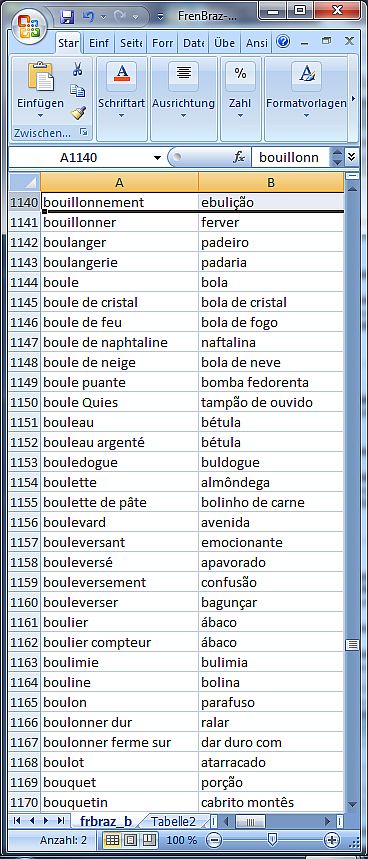Click the zoom out minus button
This screenshot has height=859, width=368.
[215, 840]
